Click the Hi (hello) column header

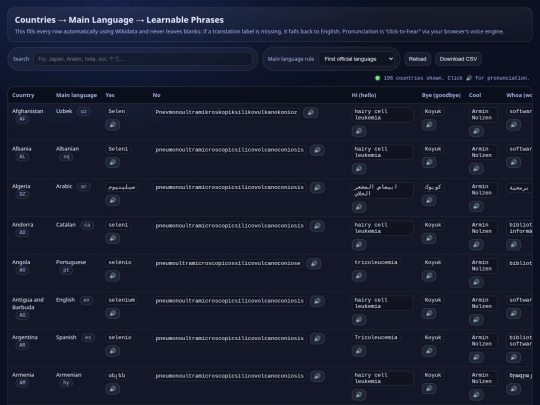364,95
